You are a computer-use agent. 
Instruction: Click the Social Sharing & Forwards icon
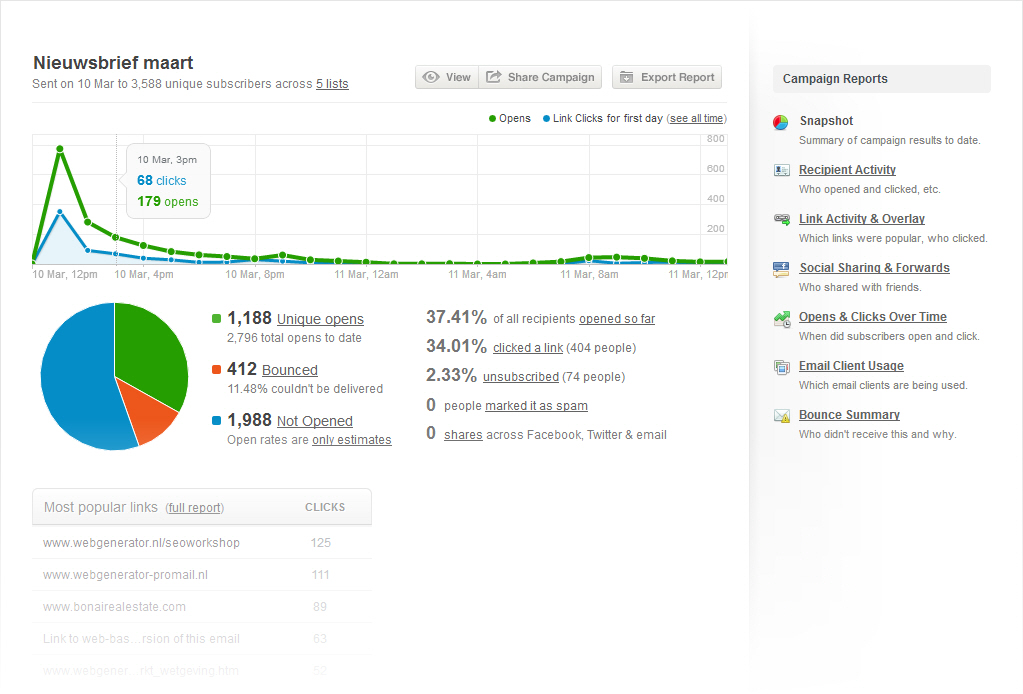click(x=781, y=268)
